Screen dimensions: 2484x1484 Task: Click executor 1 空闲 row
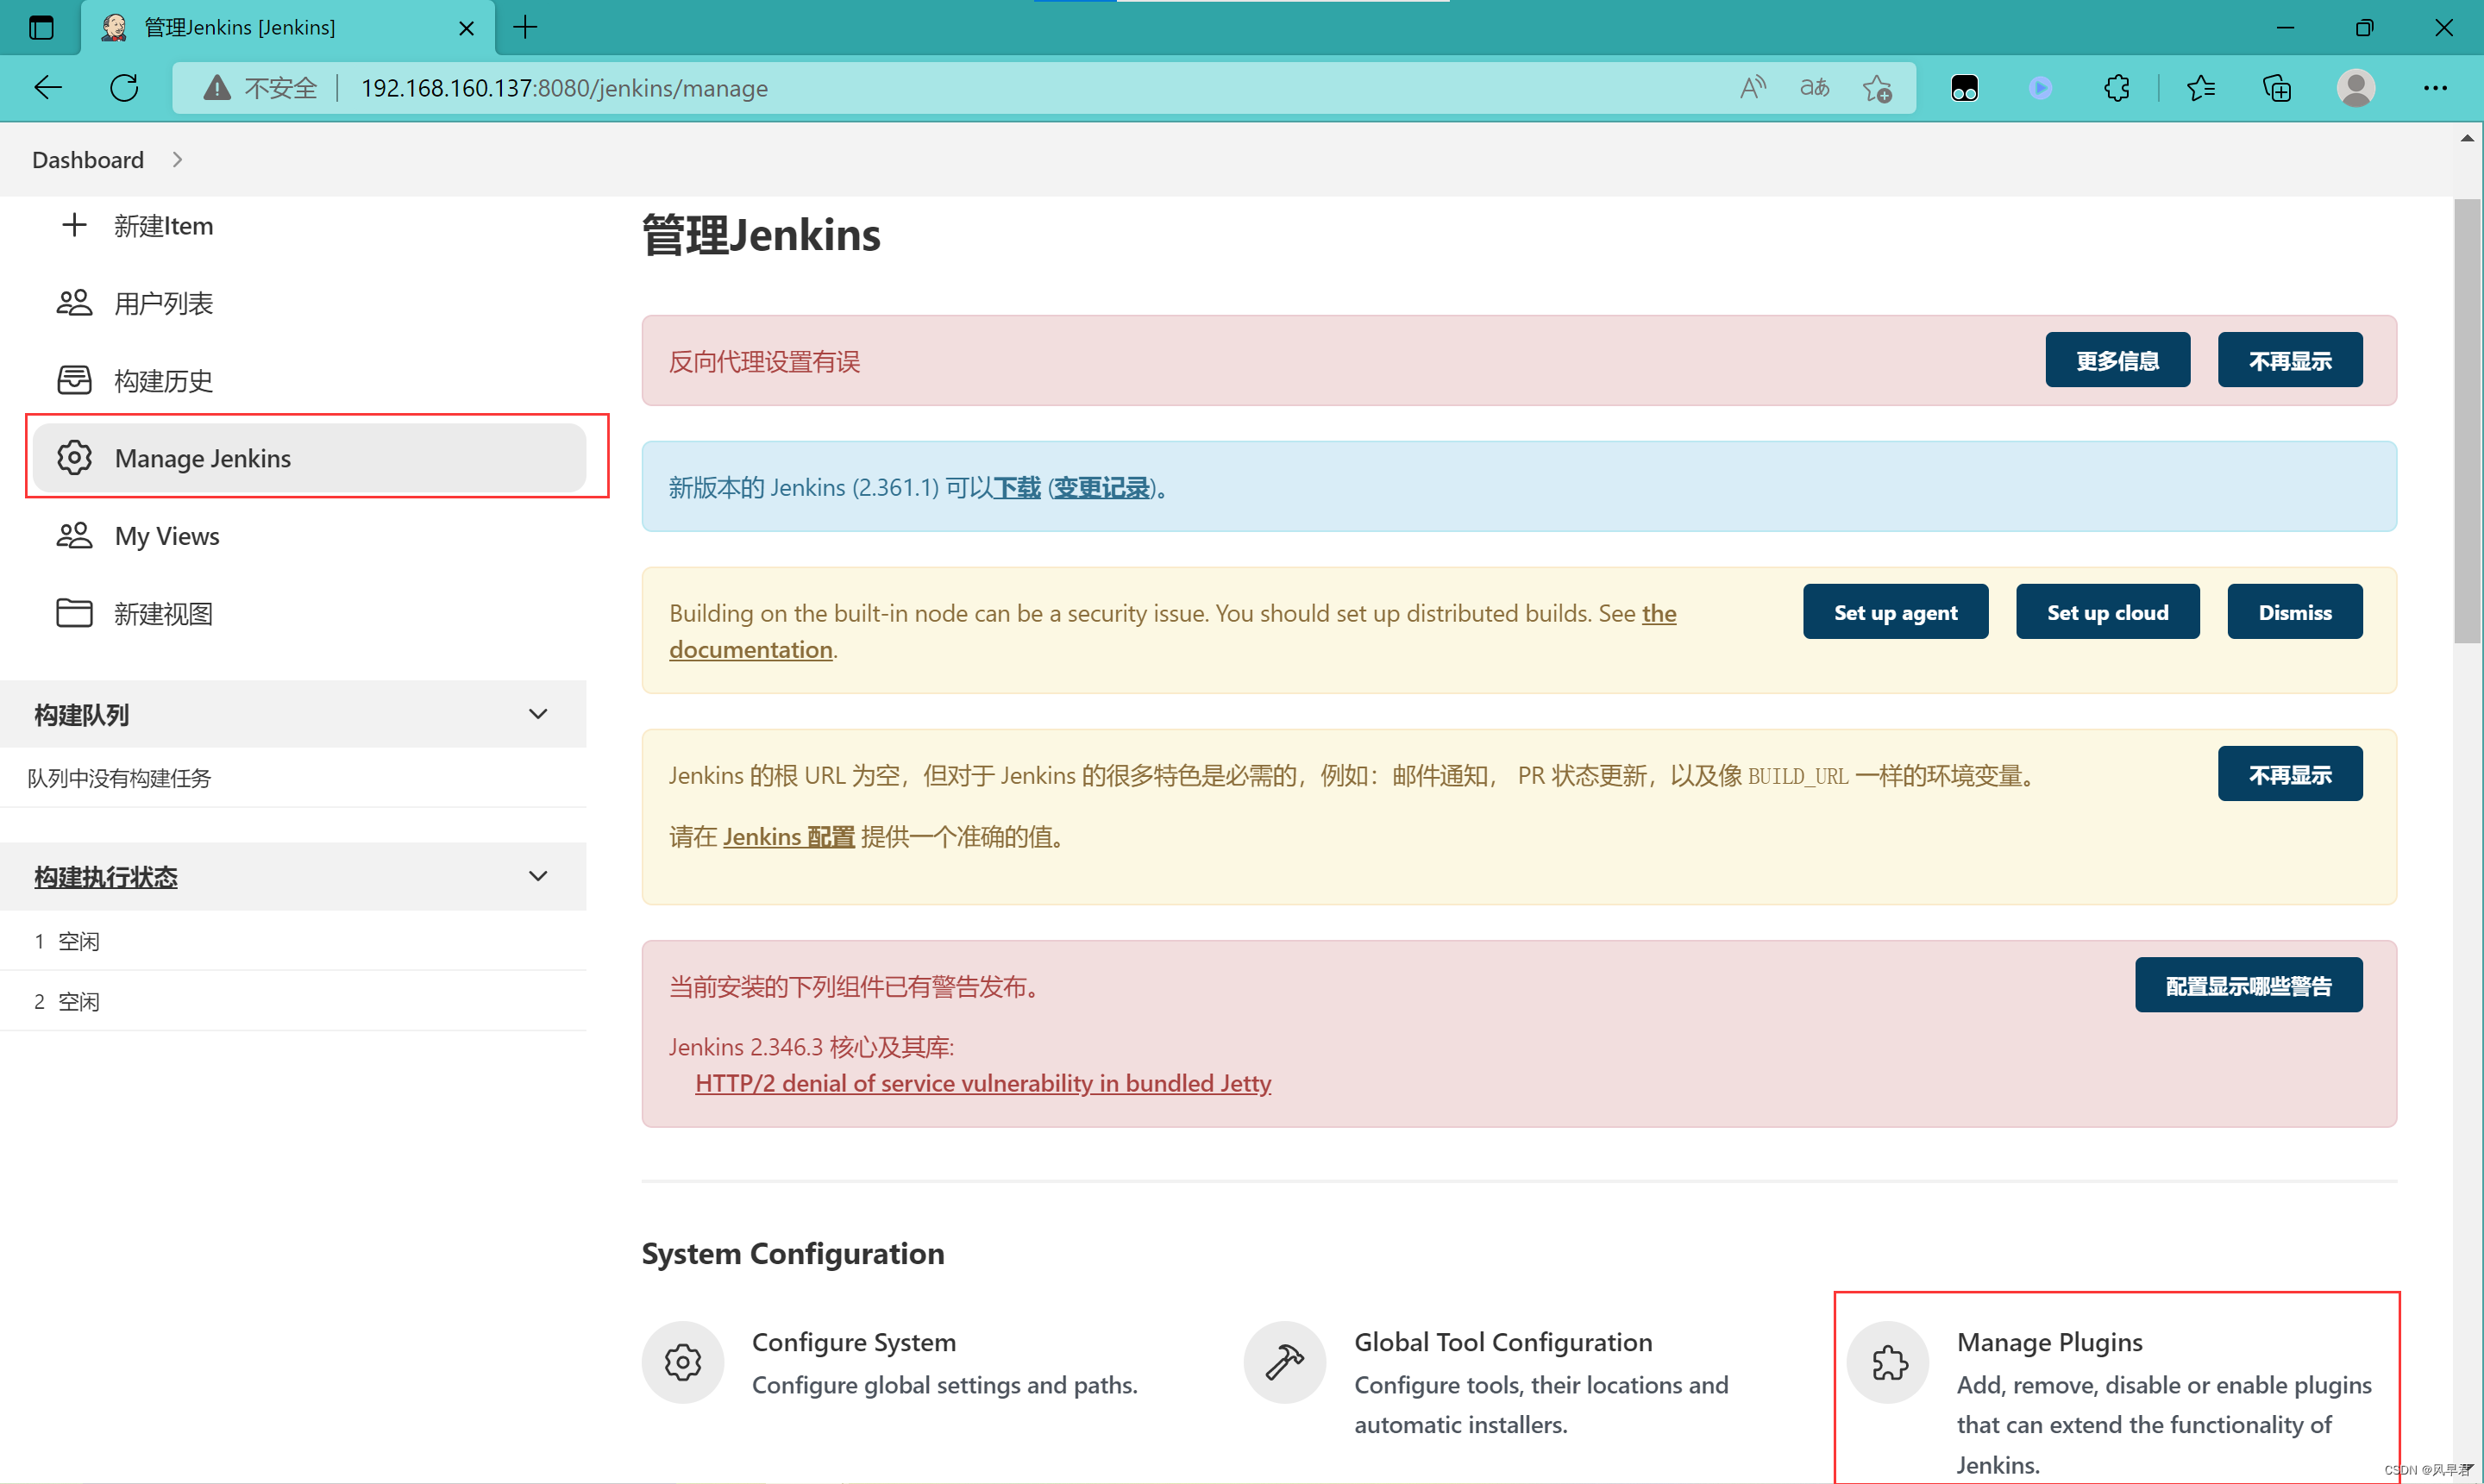coord(293,941)
